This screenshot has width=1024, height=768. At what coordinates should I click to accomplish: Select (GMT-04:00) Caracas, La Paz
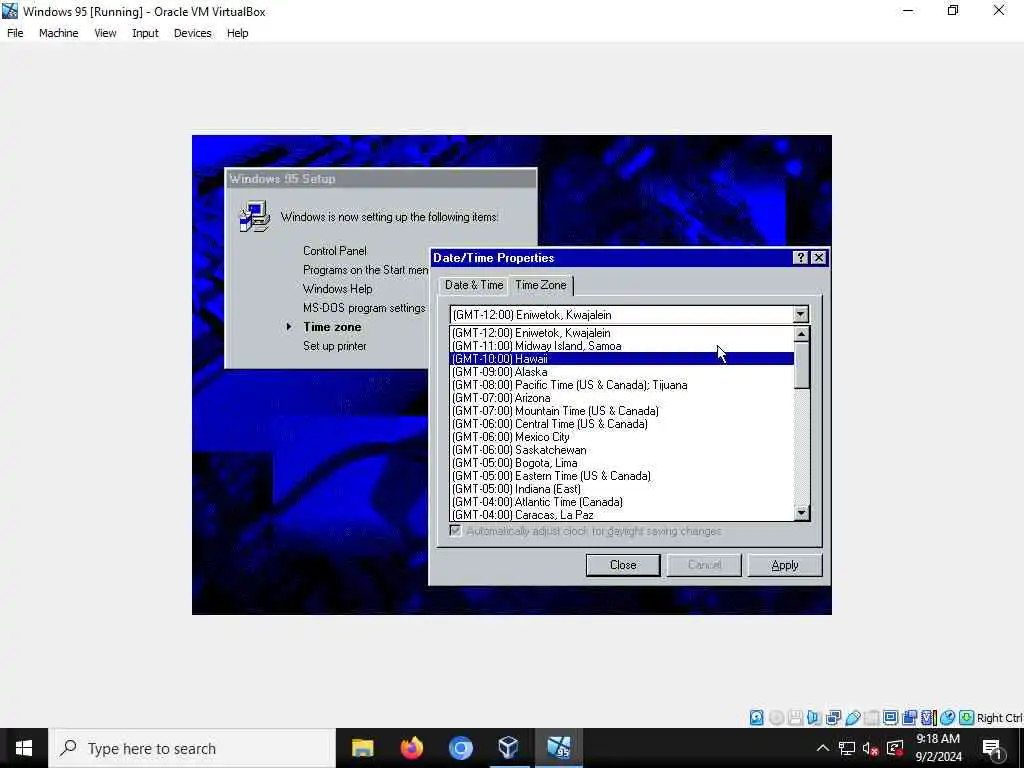(621, 515)
